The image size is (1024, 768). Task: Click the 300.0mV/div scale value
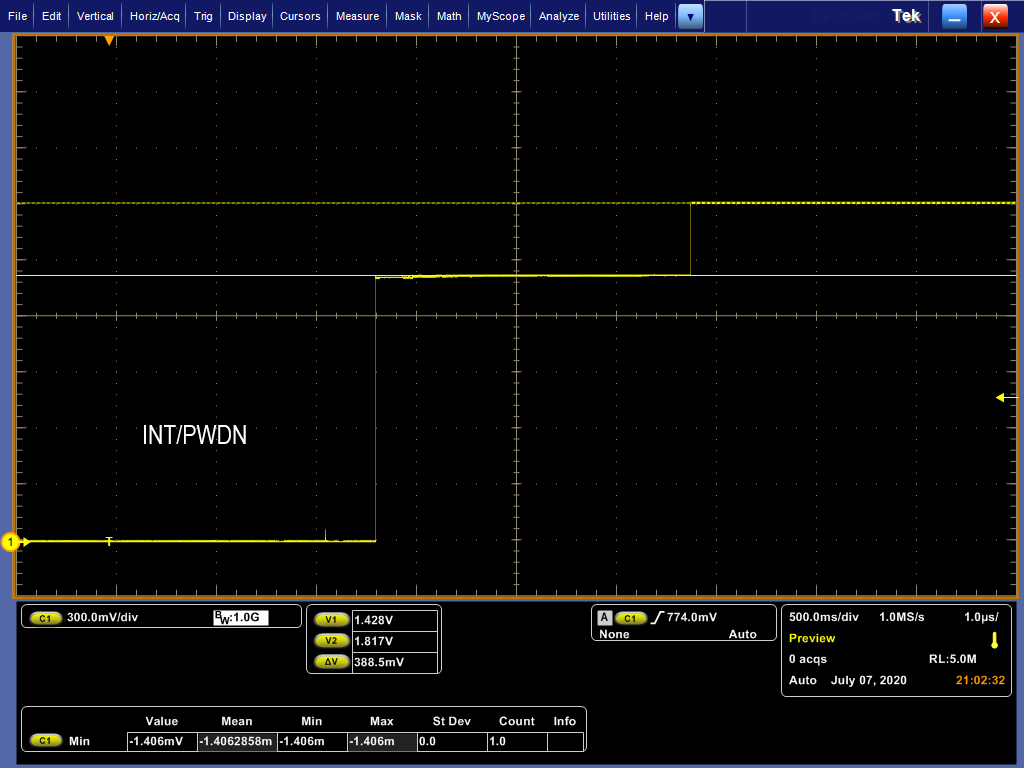(x=103, y=617)
